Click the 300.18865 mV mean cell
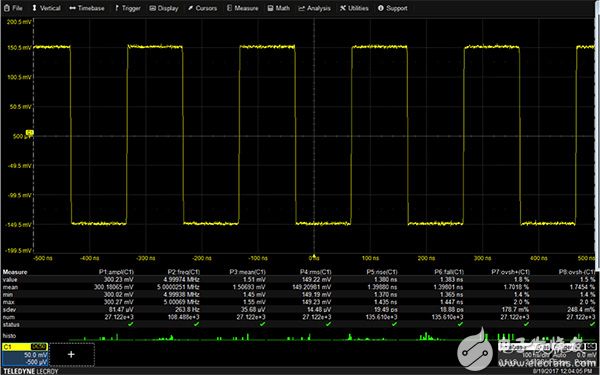The height and width of the screenshot is (375, 600). tap(114, 287)
